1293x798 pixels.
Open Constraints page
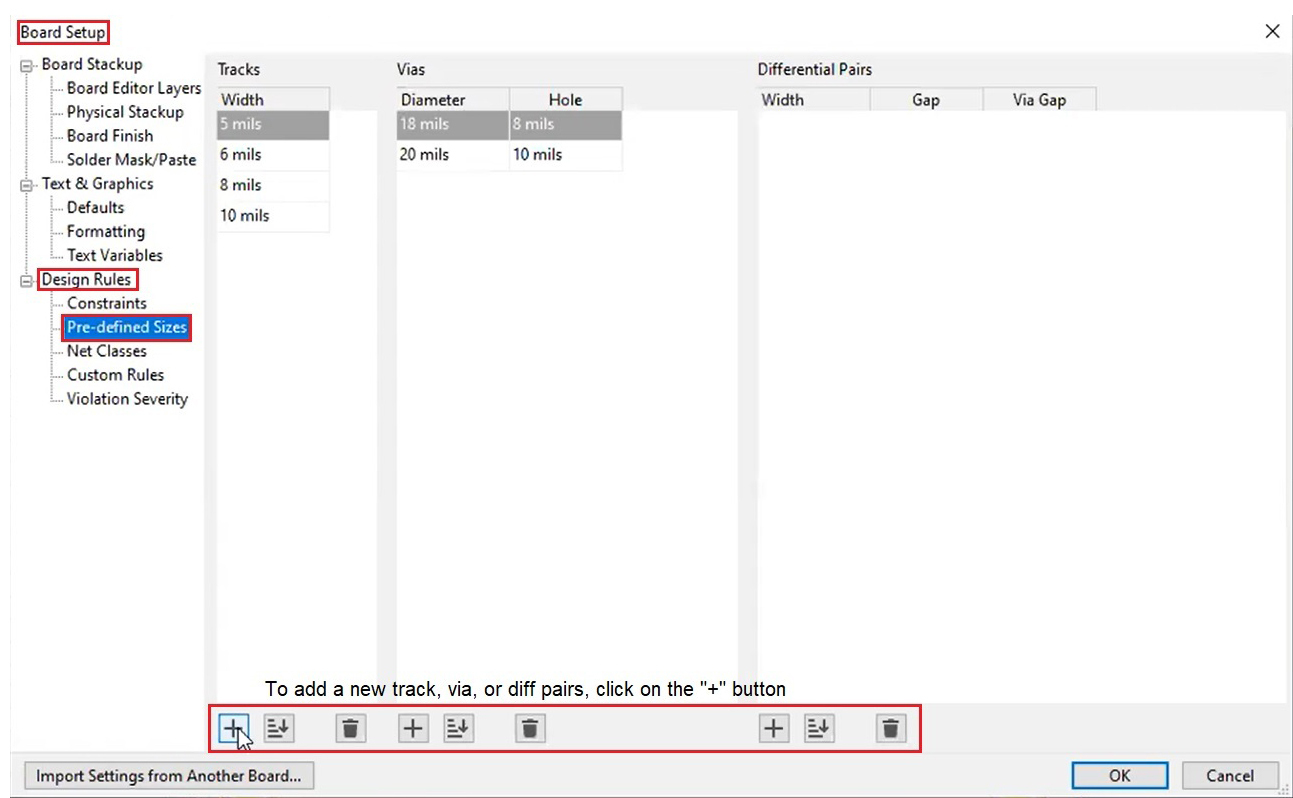(106, 303)
